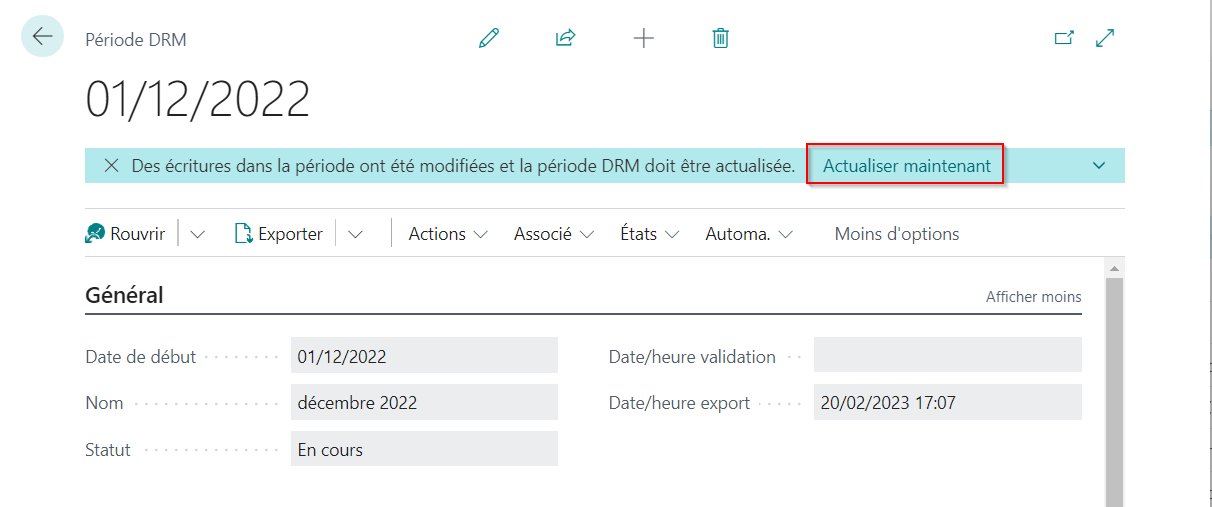The image size is (1212, 507).
Task: Click scrollbar up arrow
Action: click(1114, 267)
